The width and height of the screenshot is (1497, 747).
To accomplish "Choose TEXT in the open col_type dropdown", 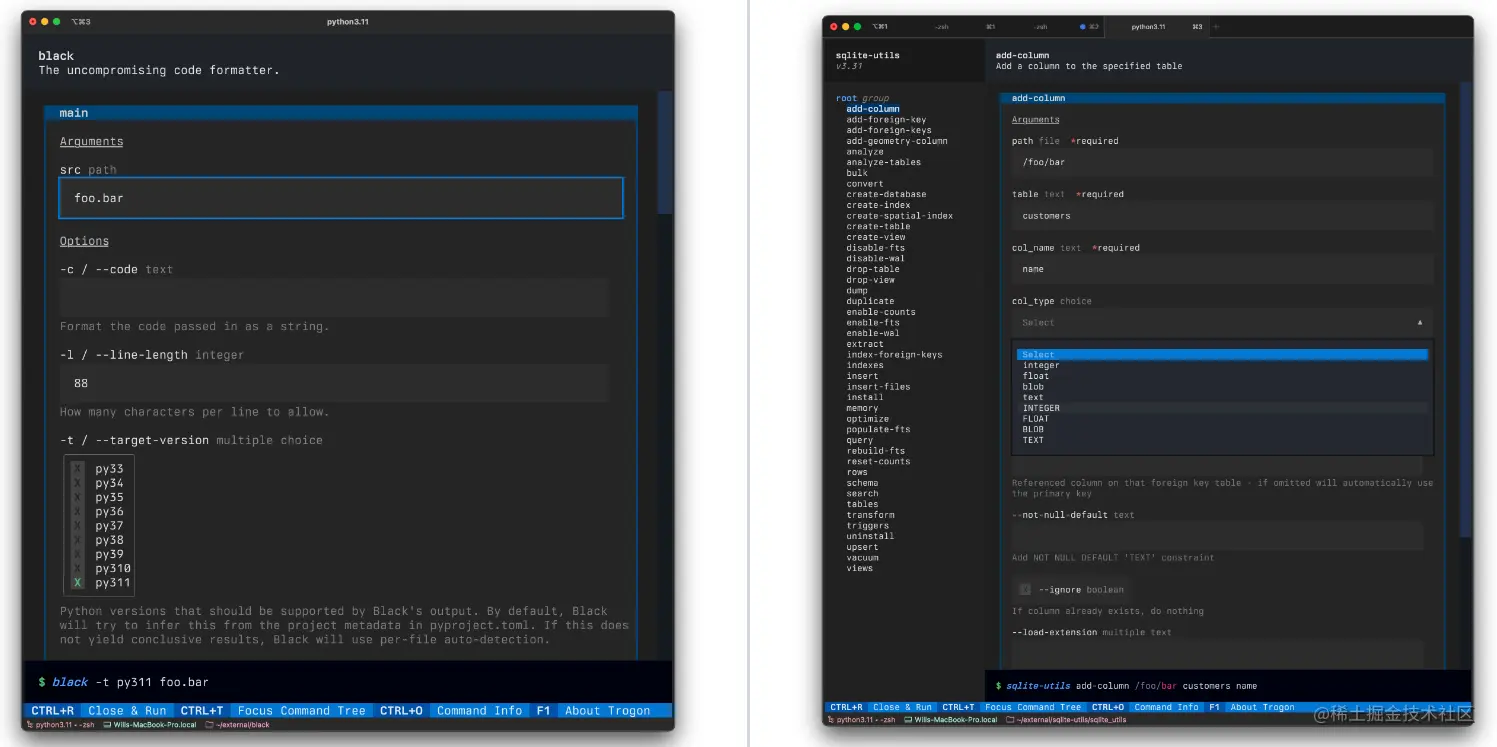I will click(x=1033, y=439).
